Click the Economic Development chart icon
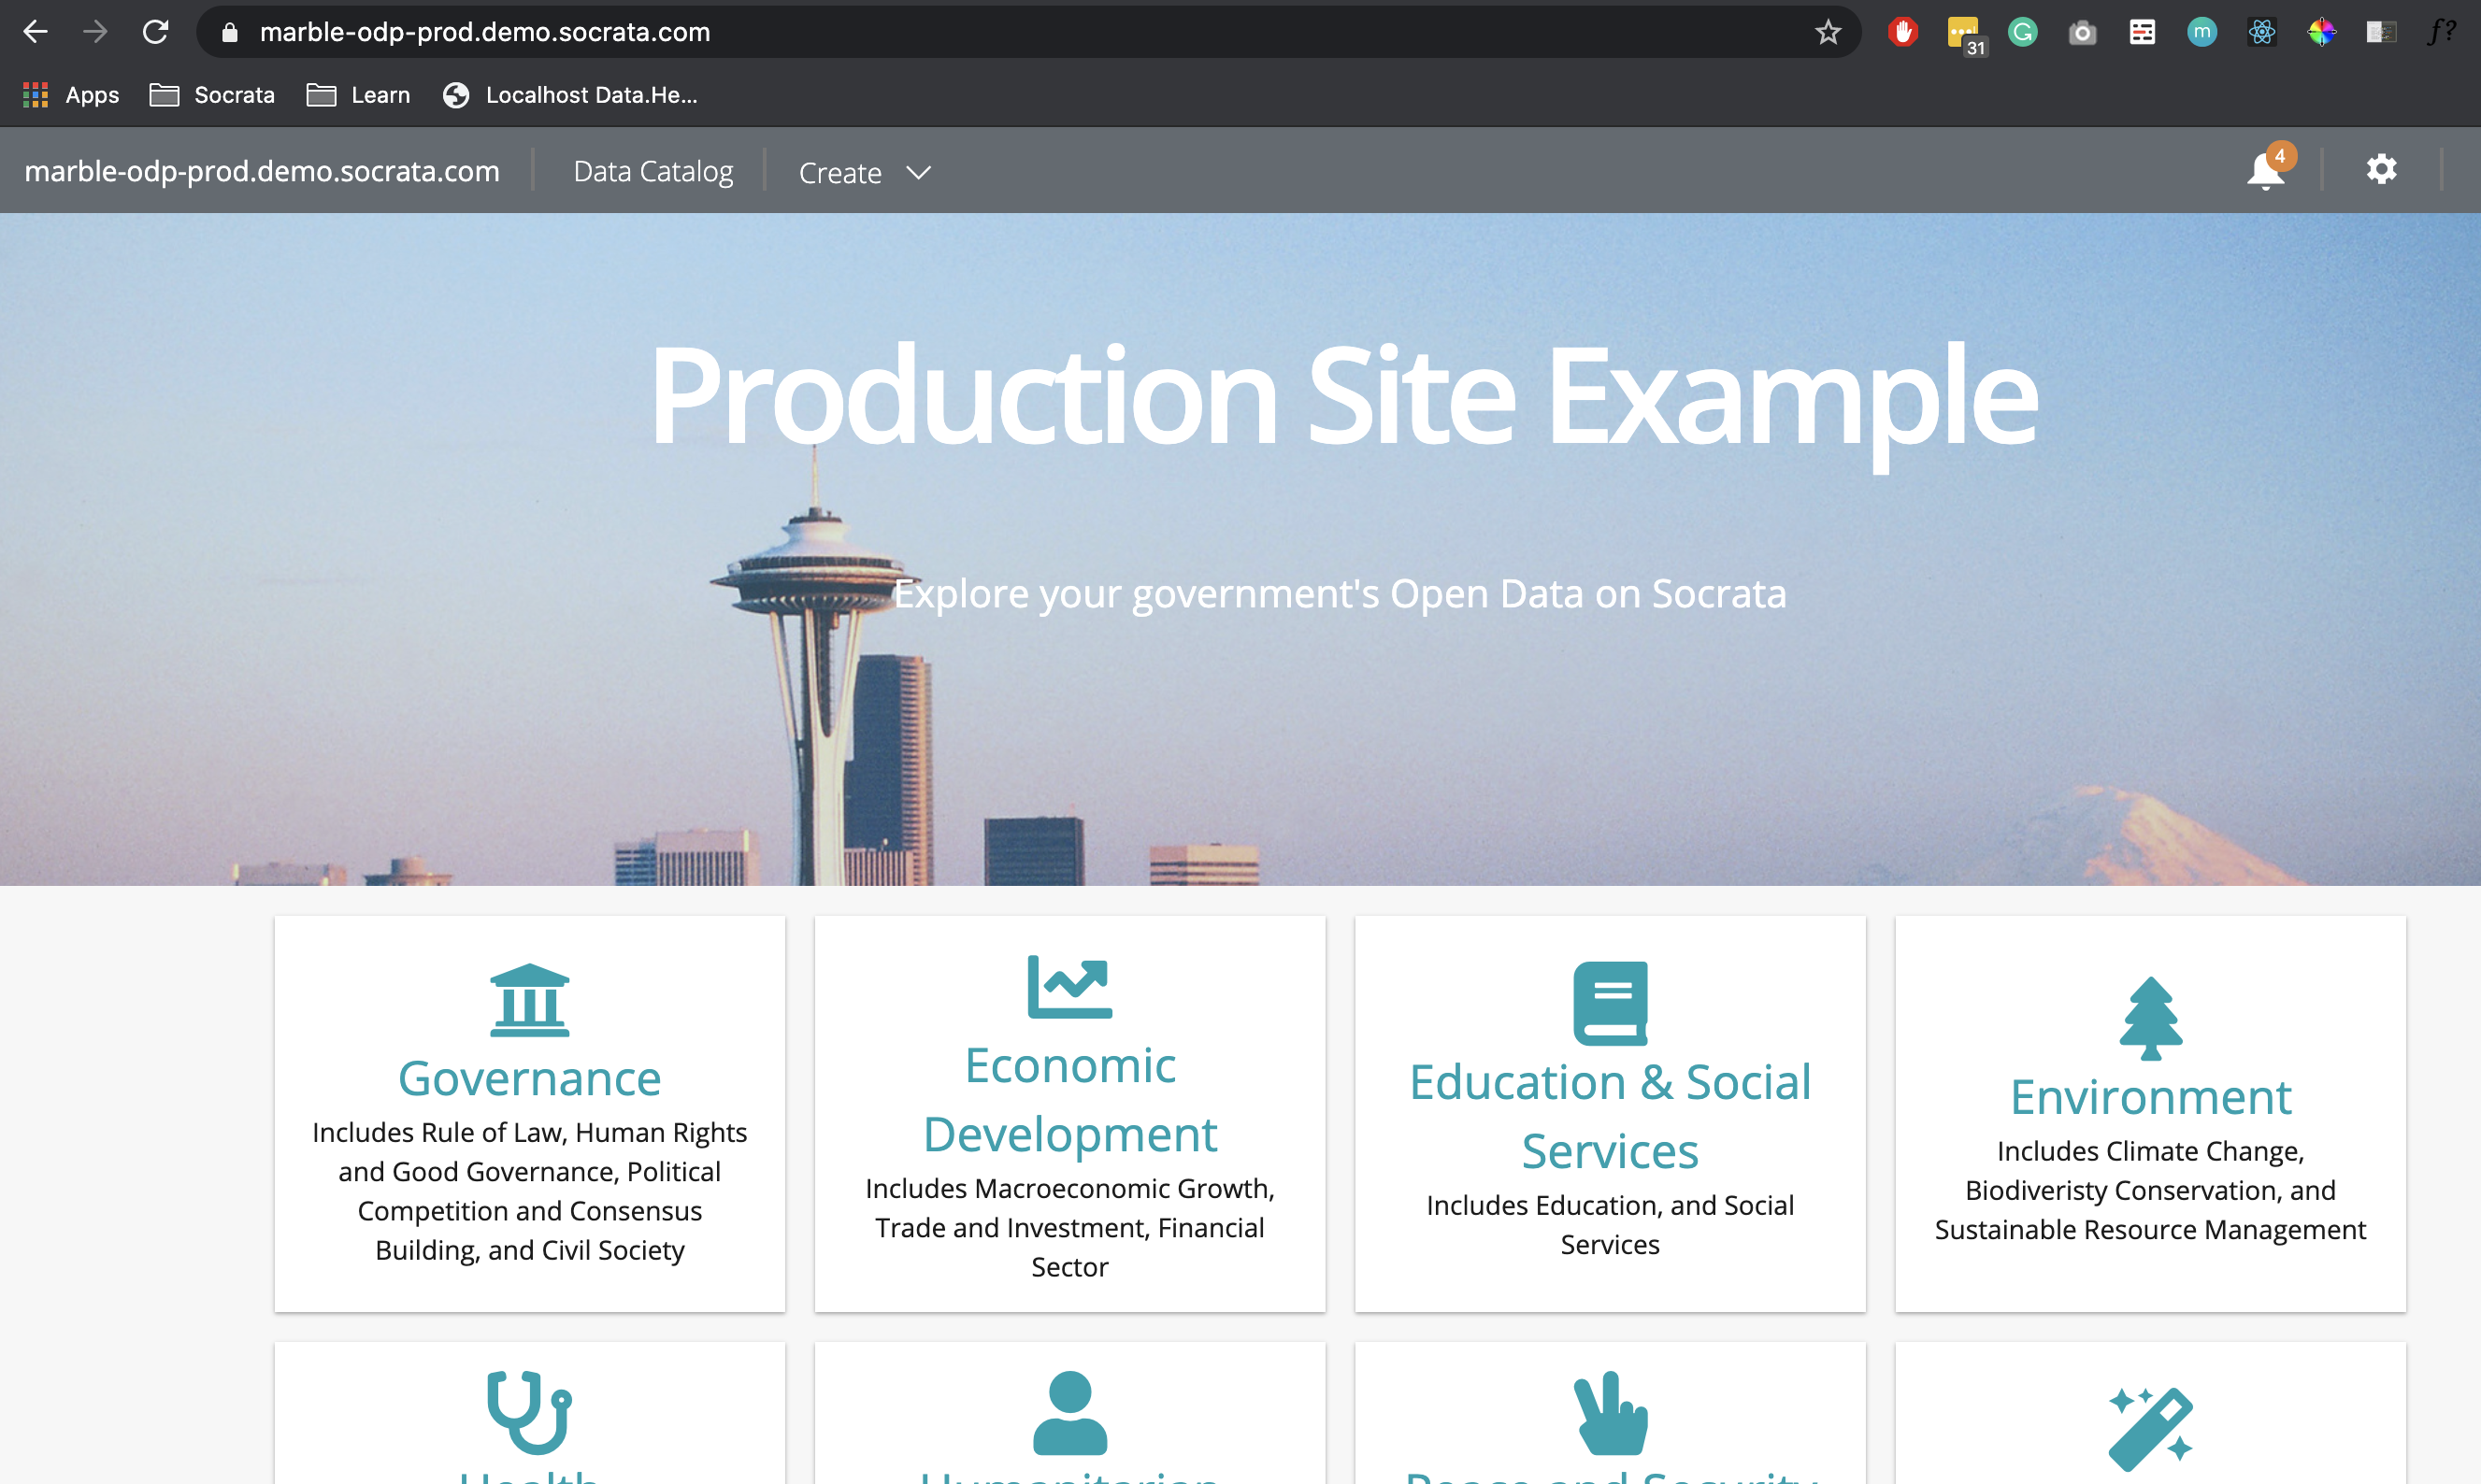This screenshot has height=1484, width=2481. (1069, 986)
